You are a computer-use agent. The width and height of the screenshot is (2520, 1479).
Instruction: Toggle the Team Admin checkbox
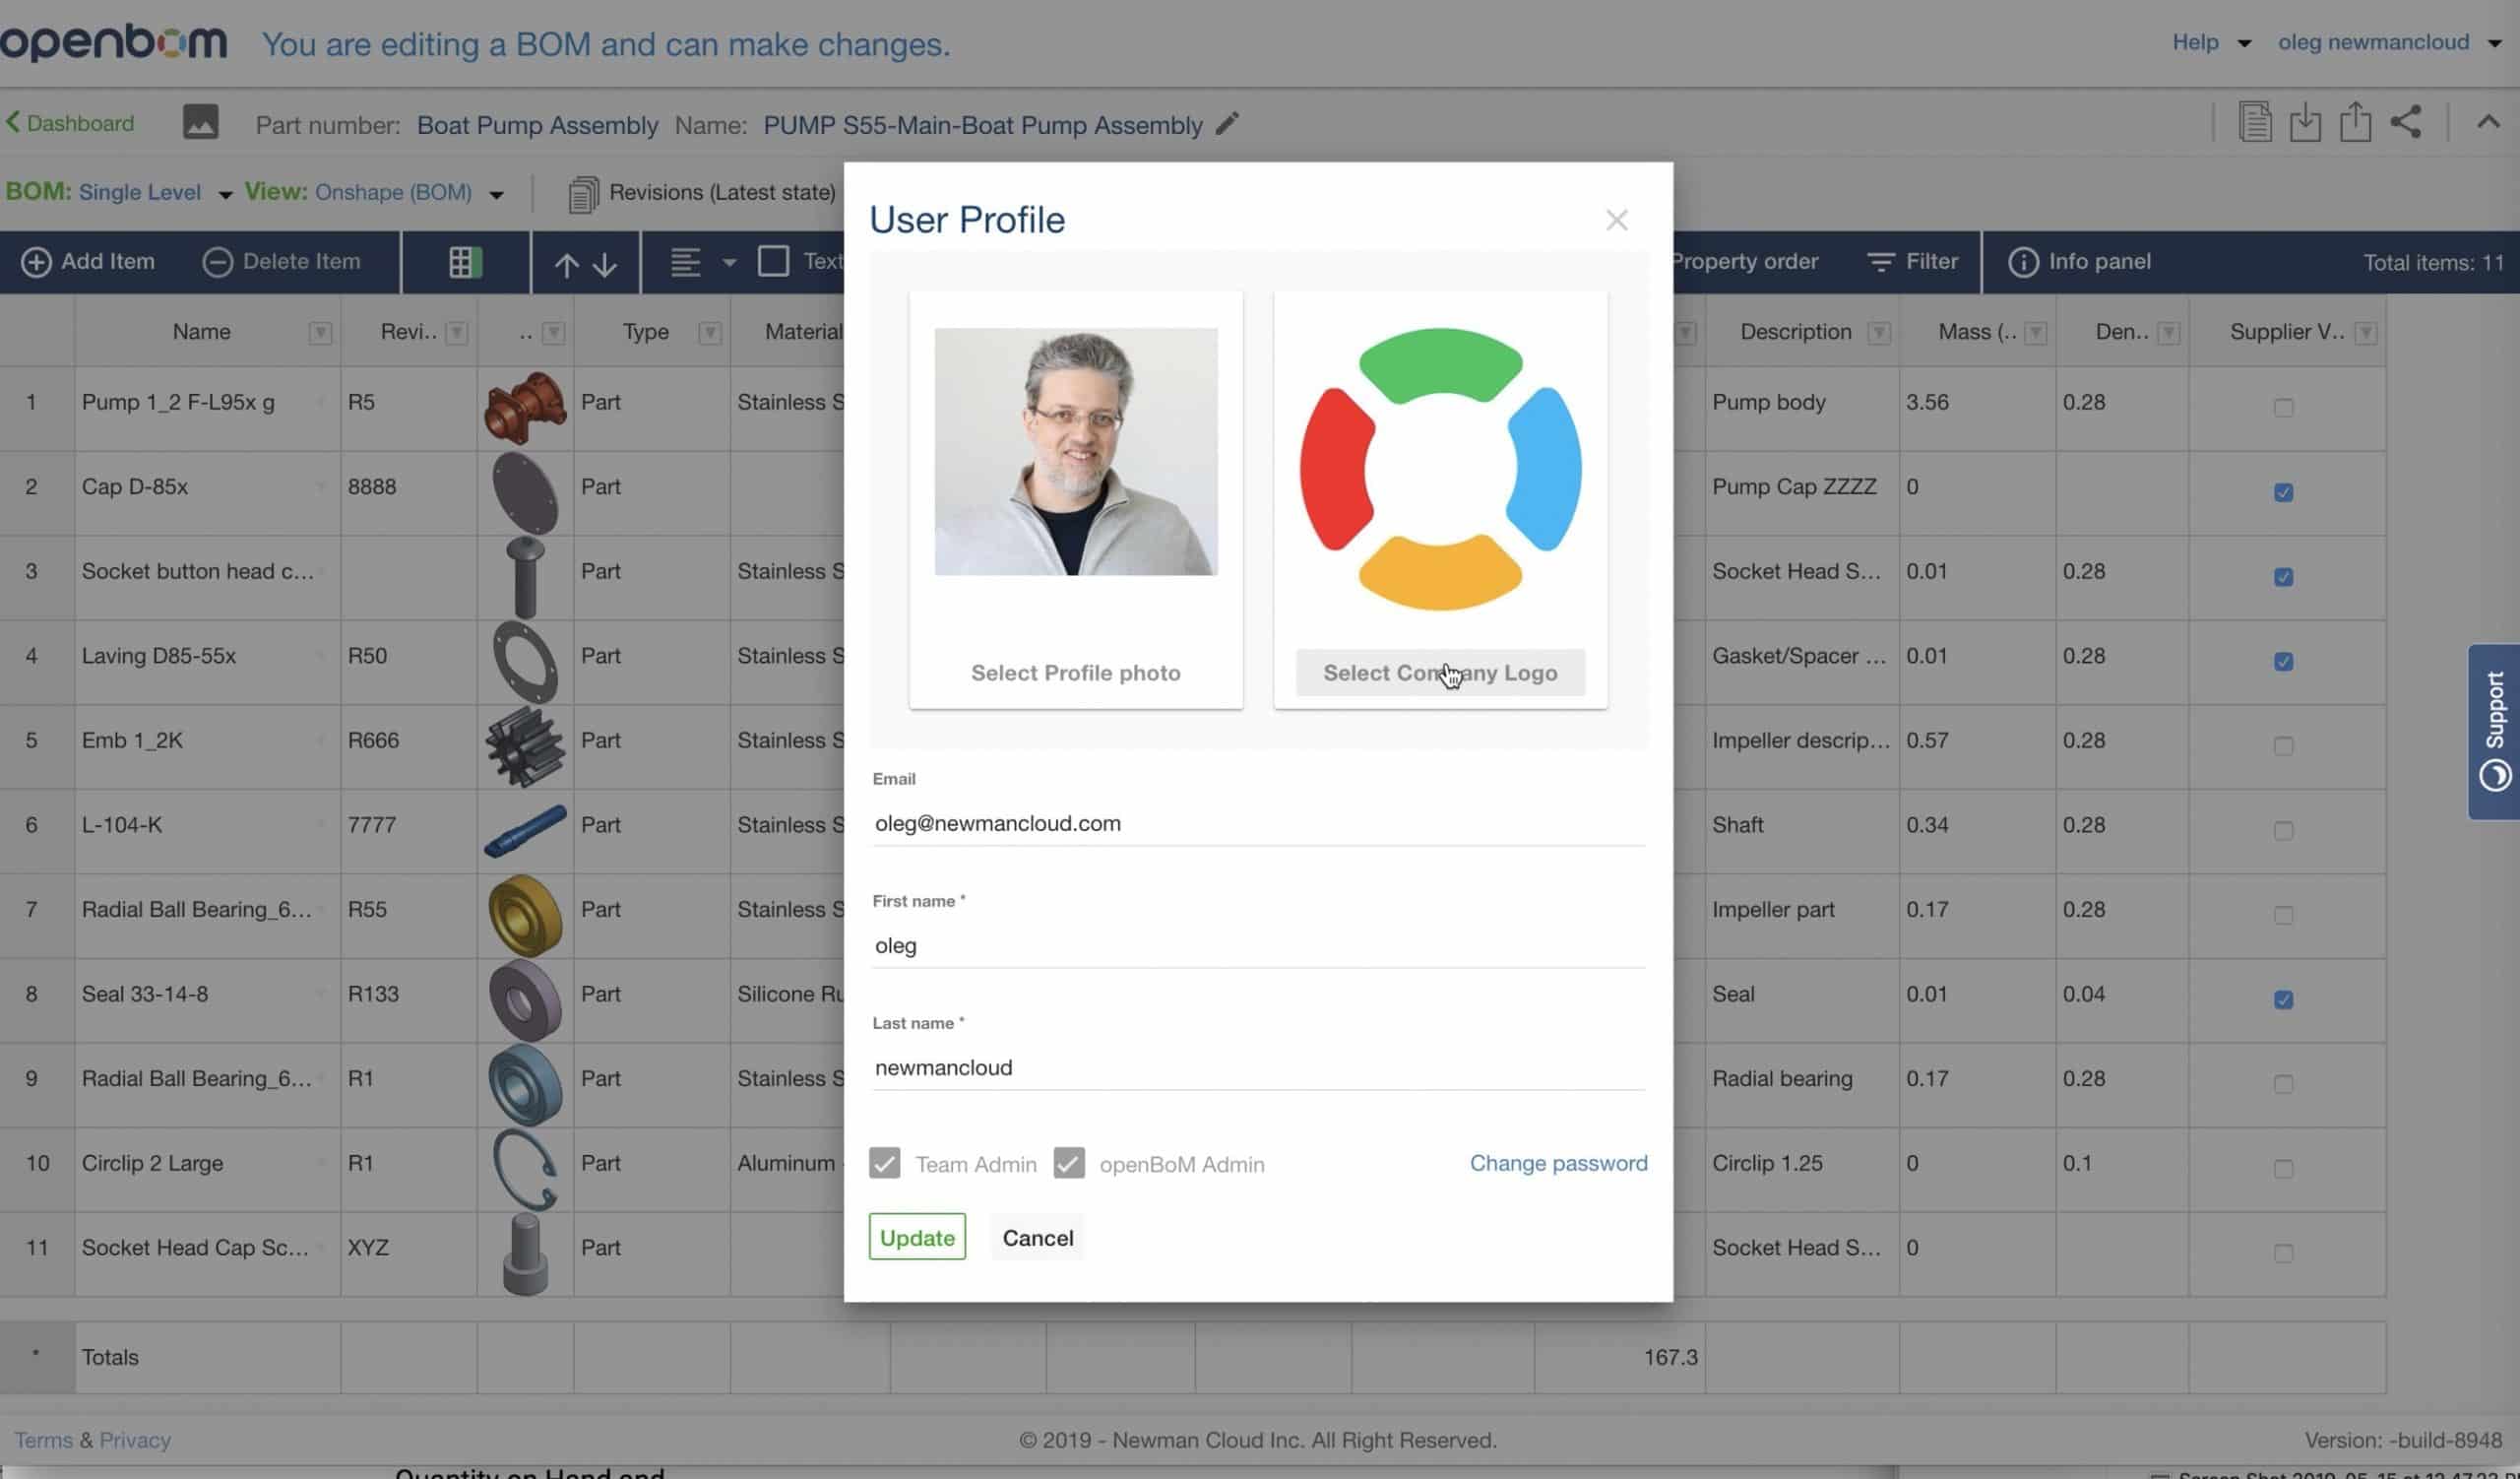(885, 1164)
